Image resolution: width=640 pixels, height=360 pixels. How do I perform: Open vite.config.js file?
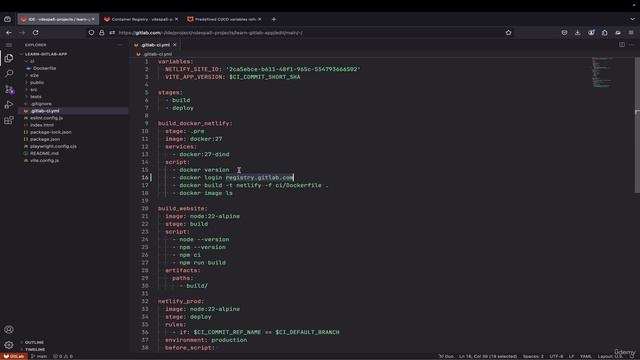tap(44, 160)
